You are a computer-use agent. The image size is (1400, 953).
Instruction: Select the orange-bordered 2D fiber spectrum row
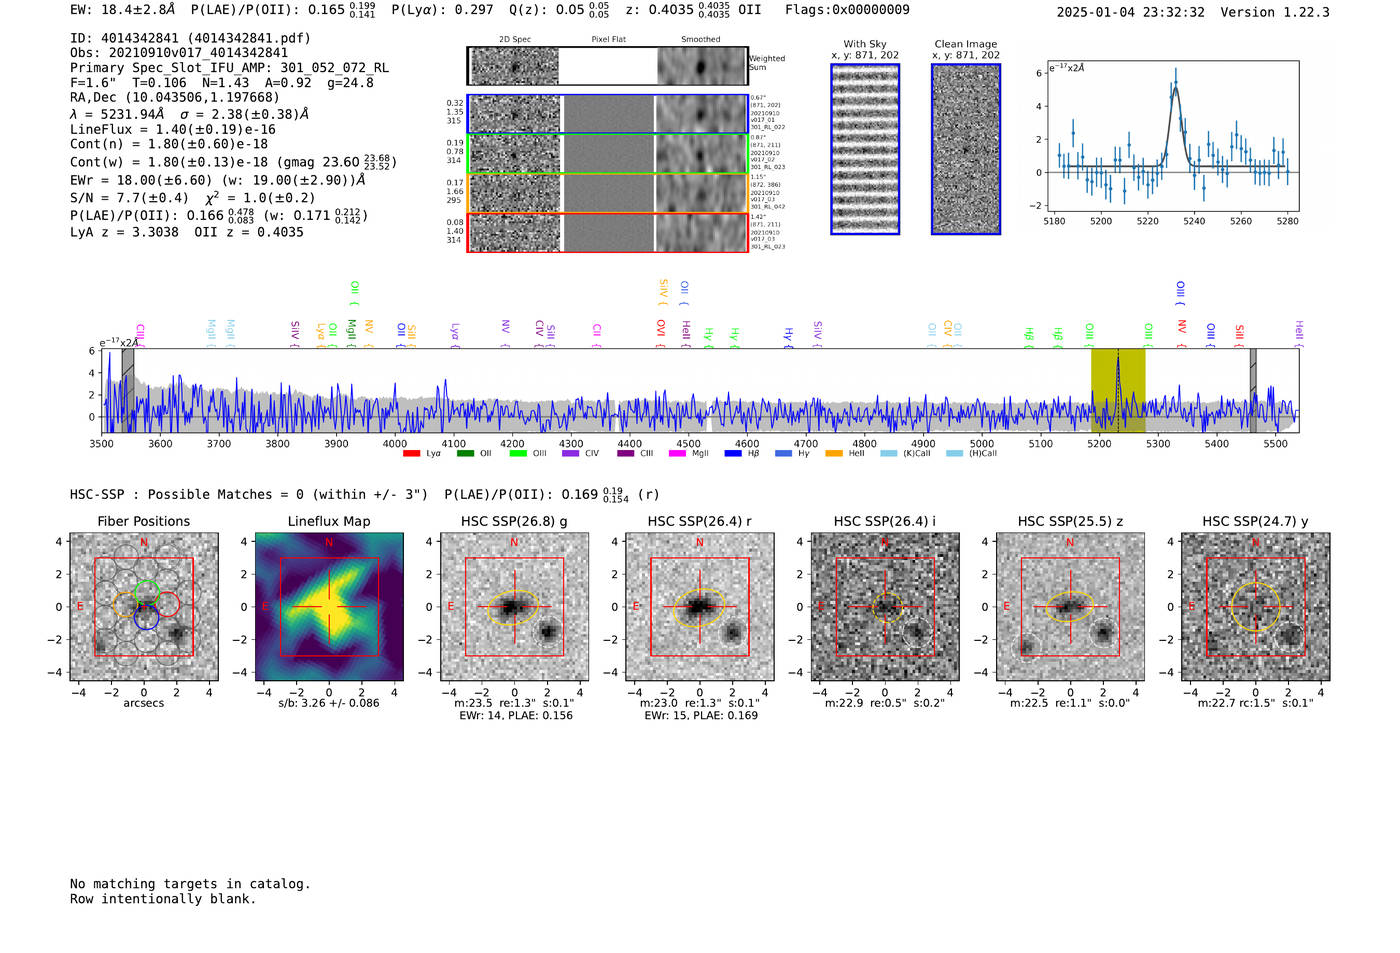point(608,193)
